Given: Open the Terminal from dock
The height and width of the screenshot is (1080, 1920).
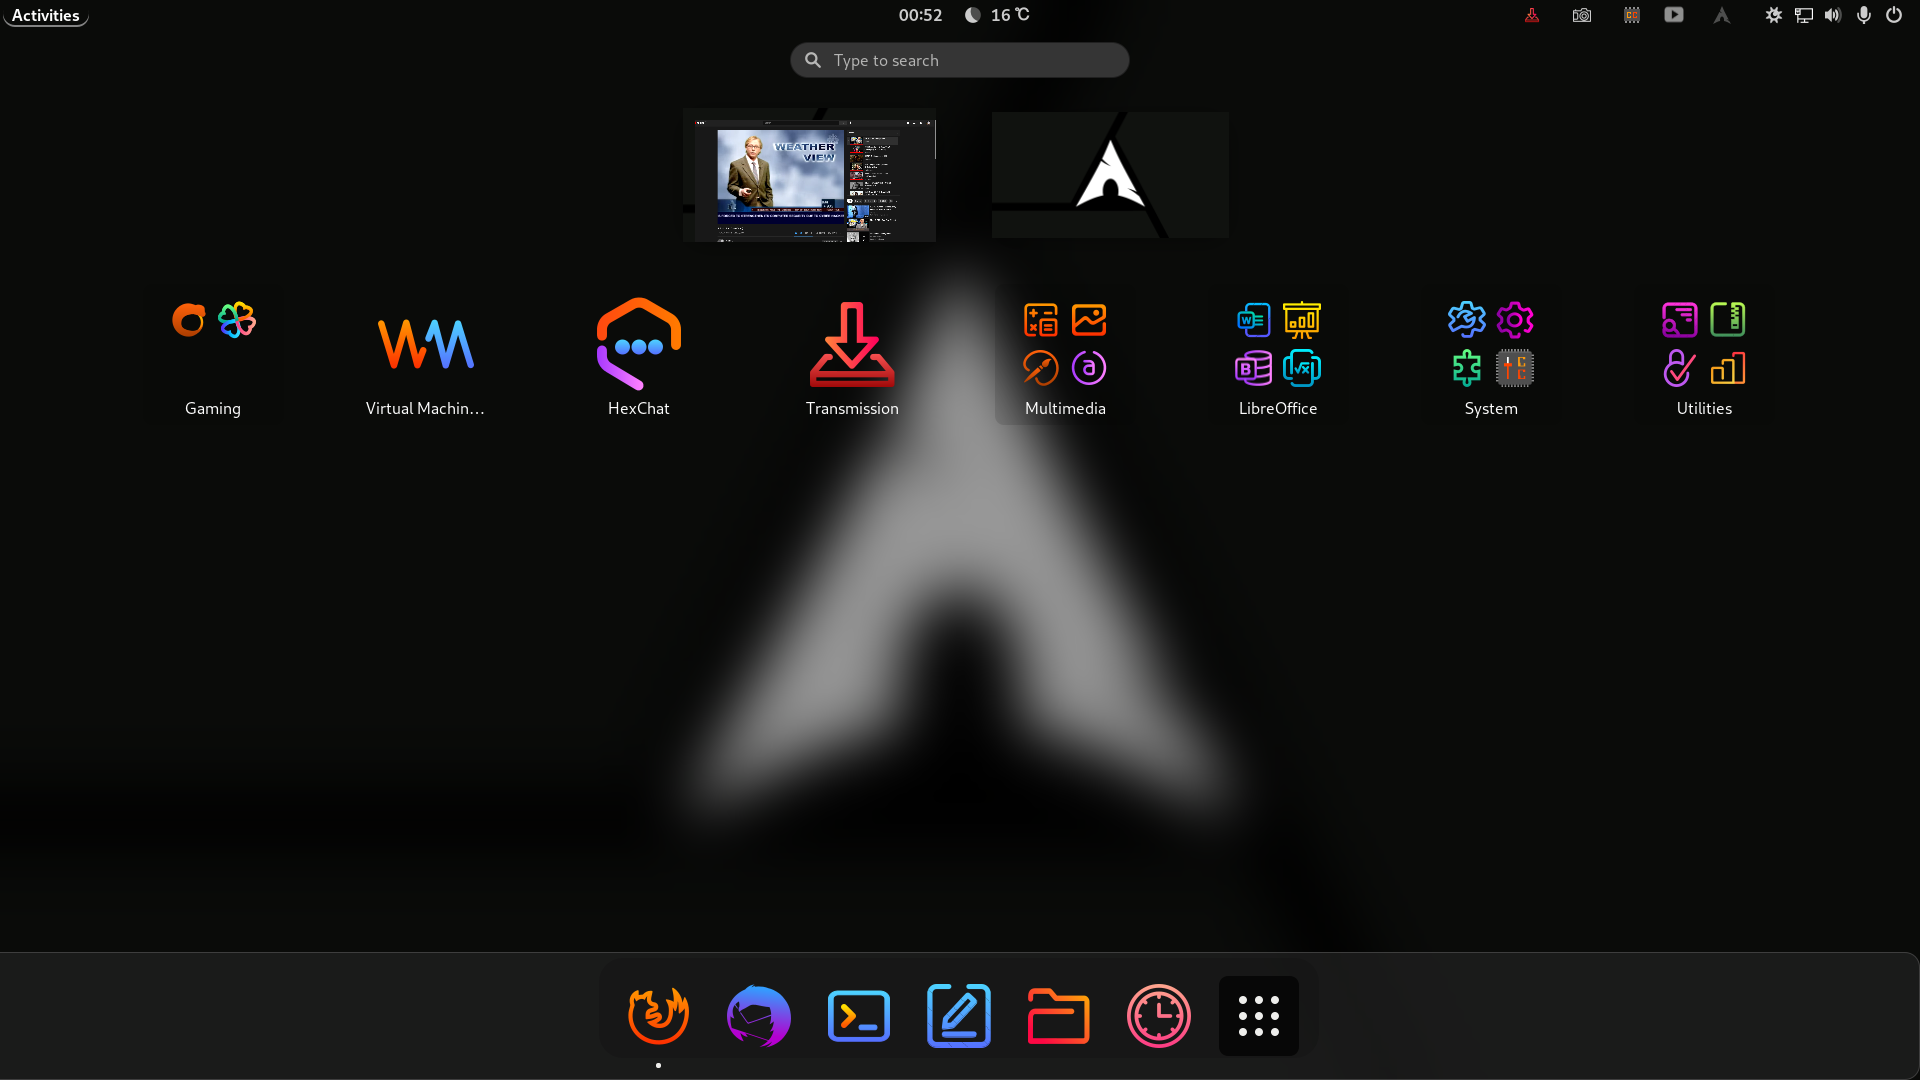Looking at the screenshot, I should [859, 1016].
